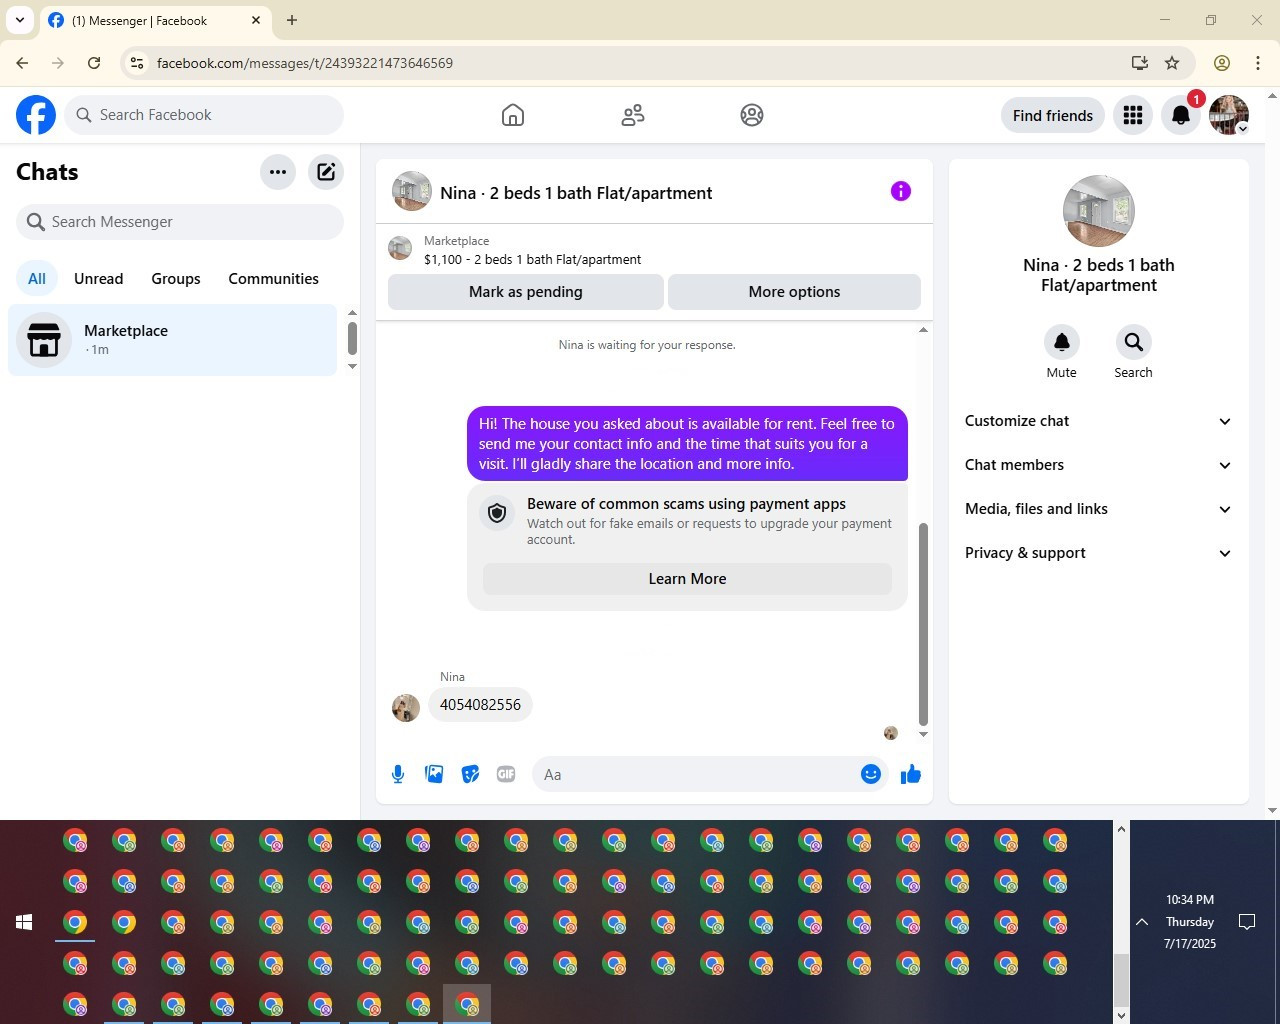Select the Unread chats filter
The height and width of the screenshot is (1024, 1280).
coord(98,279)
